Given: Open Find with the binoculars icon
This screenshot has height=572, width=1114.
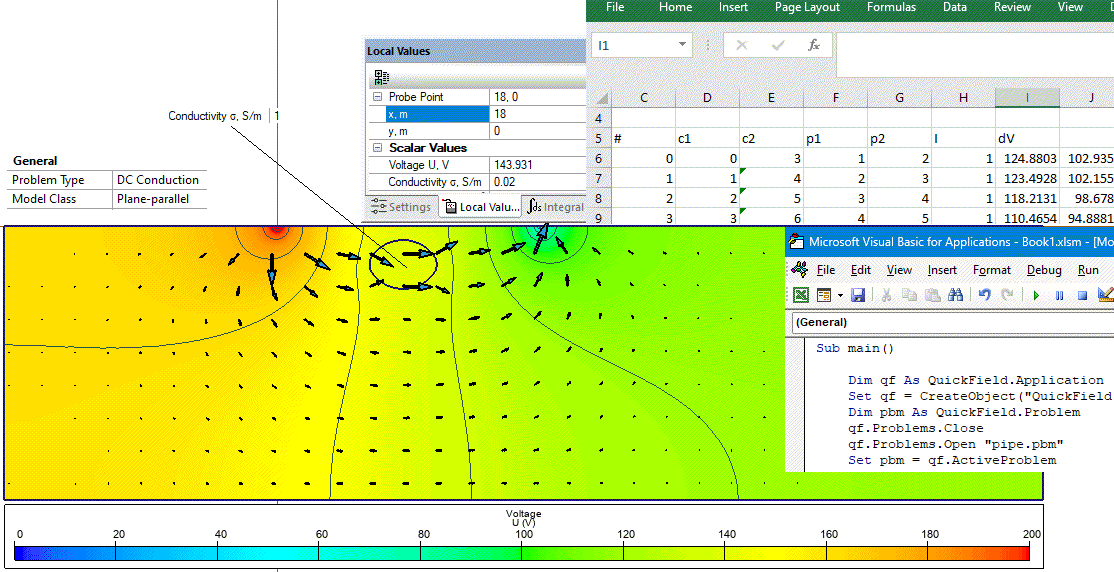Looking at the screenshot, I should pyautogui.click(x=956, y=295).
